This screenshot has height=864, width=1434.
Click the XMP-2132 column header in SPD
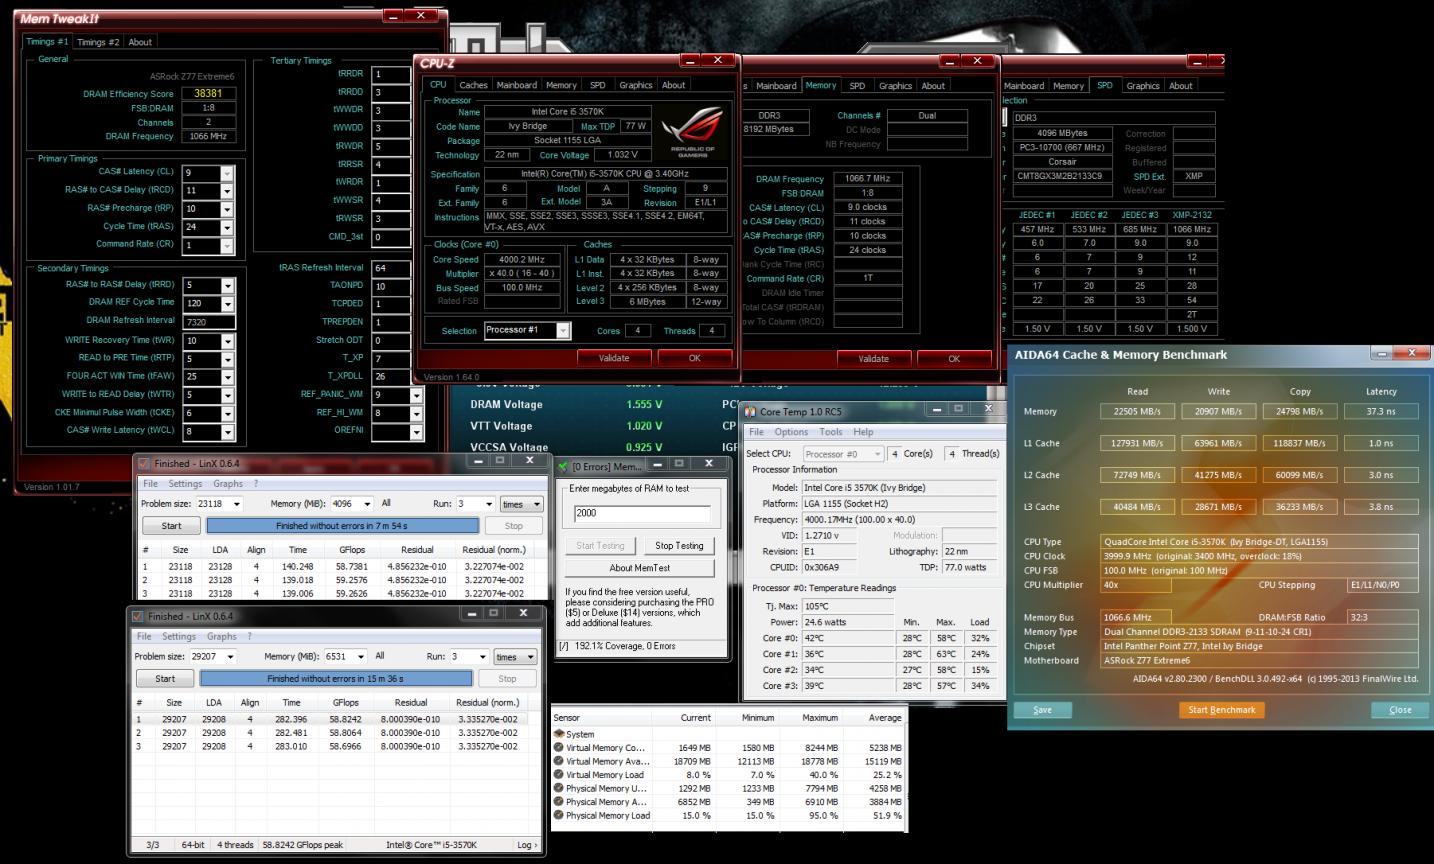(1191, 215)
